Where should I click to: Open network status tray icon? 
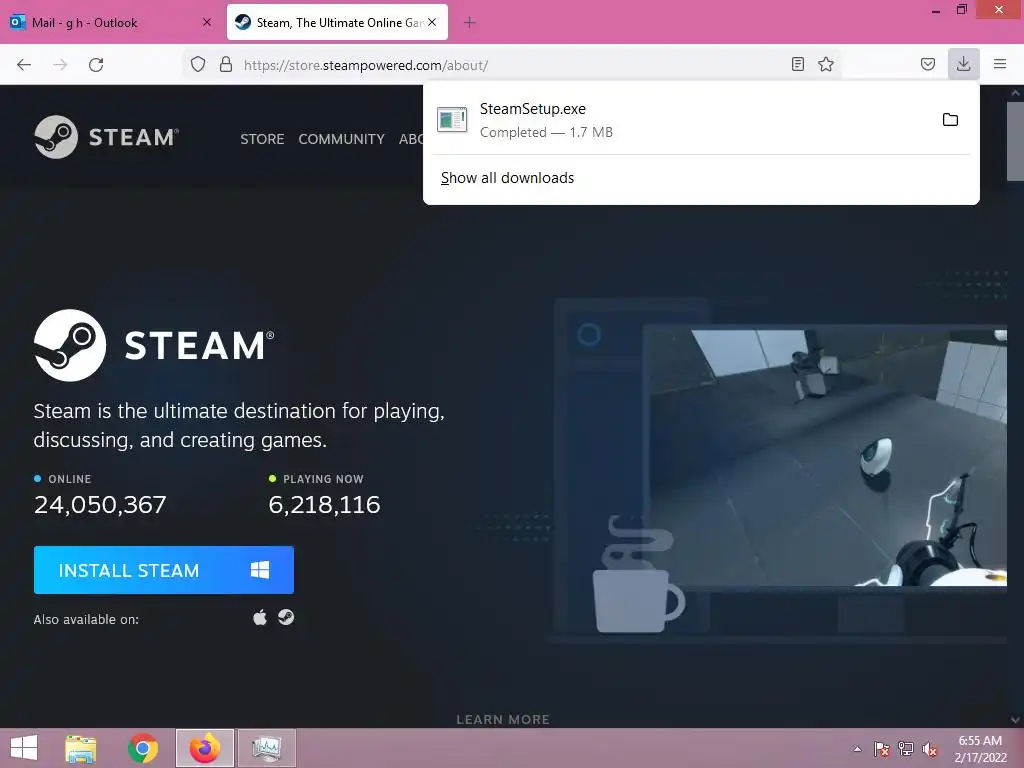pyautogui.click(x=906, y=749)
